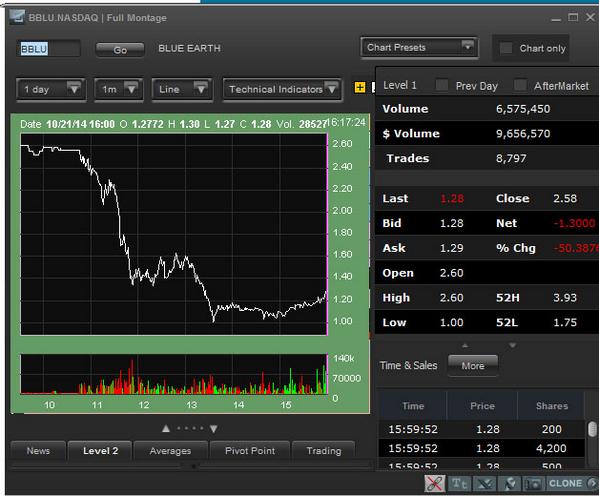Click the pager dots below the chart
Viewport: 599px width, 496px height.
(190, 428)
